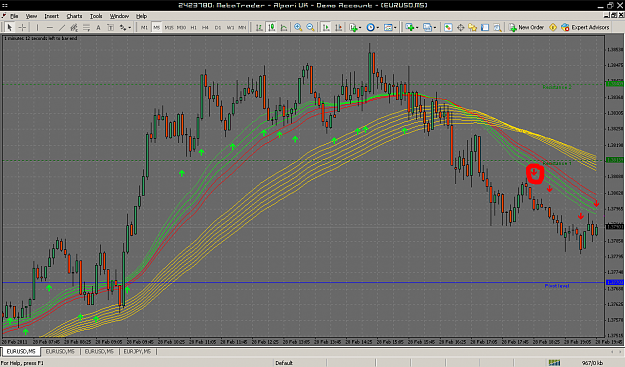The image size is (625, 367).
Task: Show the Data Window panel
Action: (460, 27)
